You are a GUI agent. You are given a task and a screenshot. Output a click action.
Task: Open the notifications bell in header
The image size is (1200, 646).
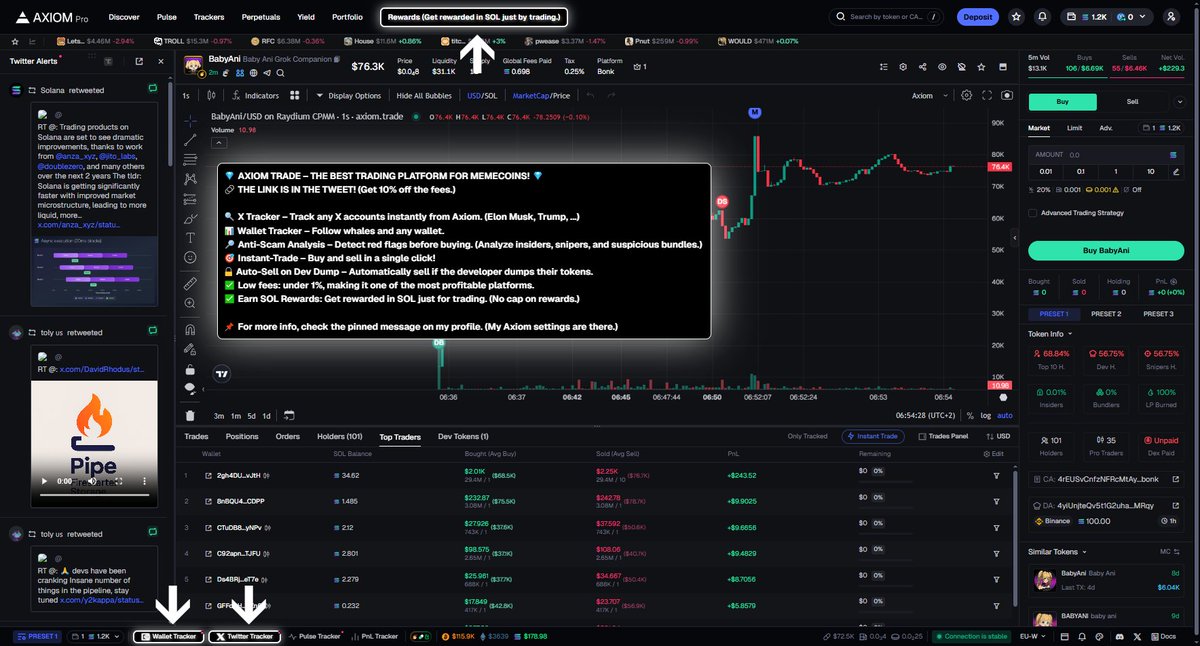(x=1043, y=17)
